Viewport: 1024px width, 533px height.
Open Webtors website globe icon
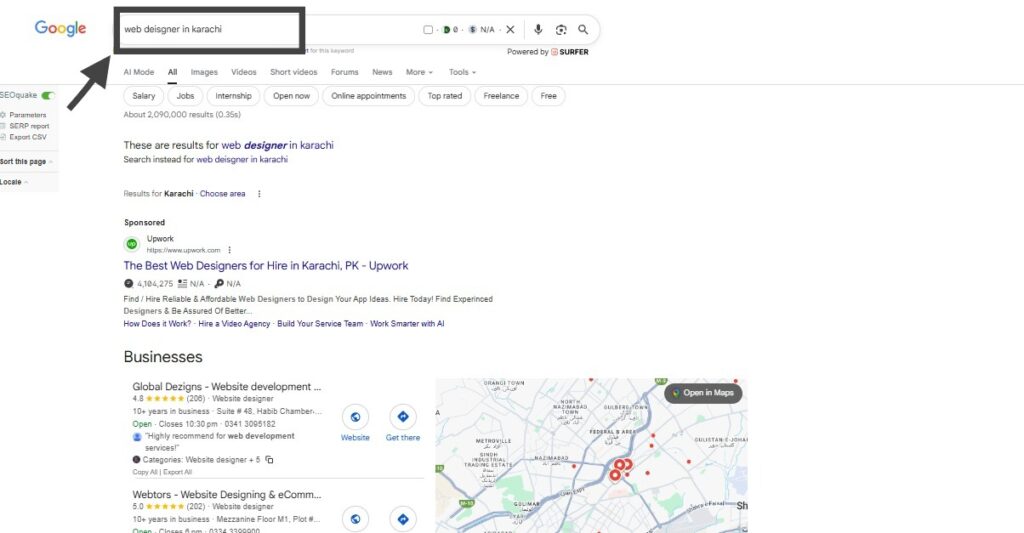click(x=355, y=519)
